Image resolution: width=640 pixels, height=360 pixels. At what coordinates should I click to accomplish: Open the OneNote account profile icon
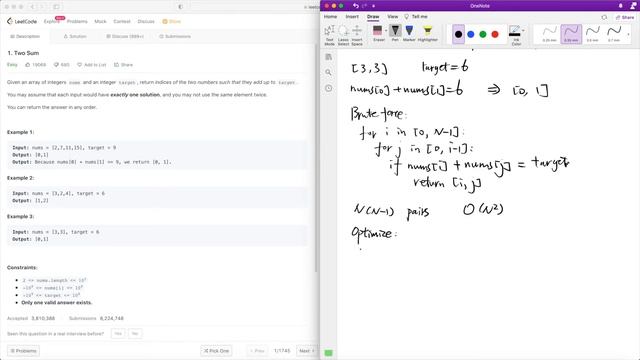[634, 5]
